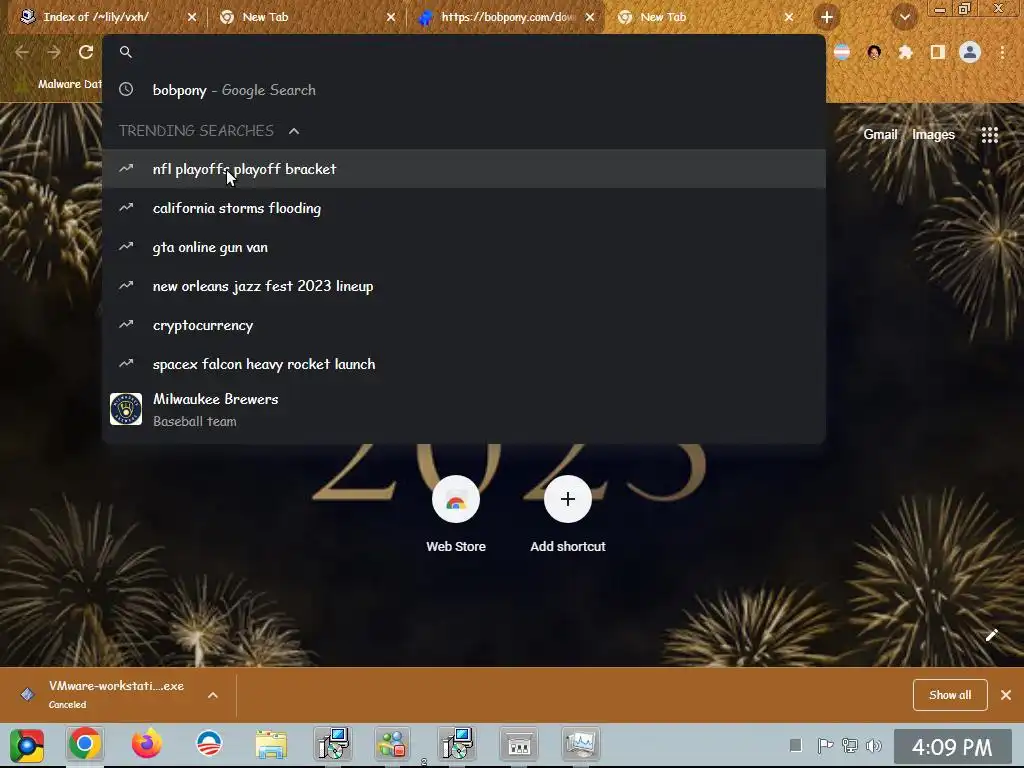The height and width of the screenshot is (768, 1024).
Task: Choose nfl playoffs playoff bracket suggestion
Action: [464, 169]
